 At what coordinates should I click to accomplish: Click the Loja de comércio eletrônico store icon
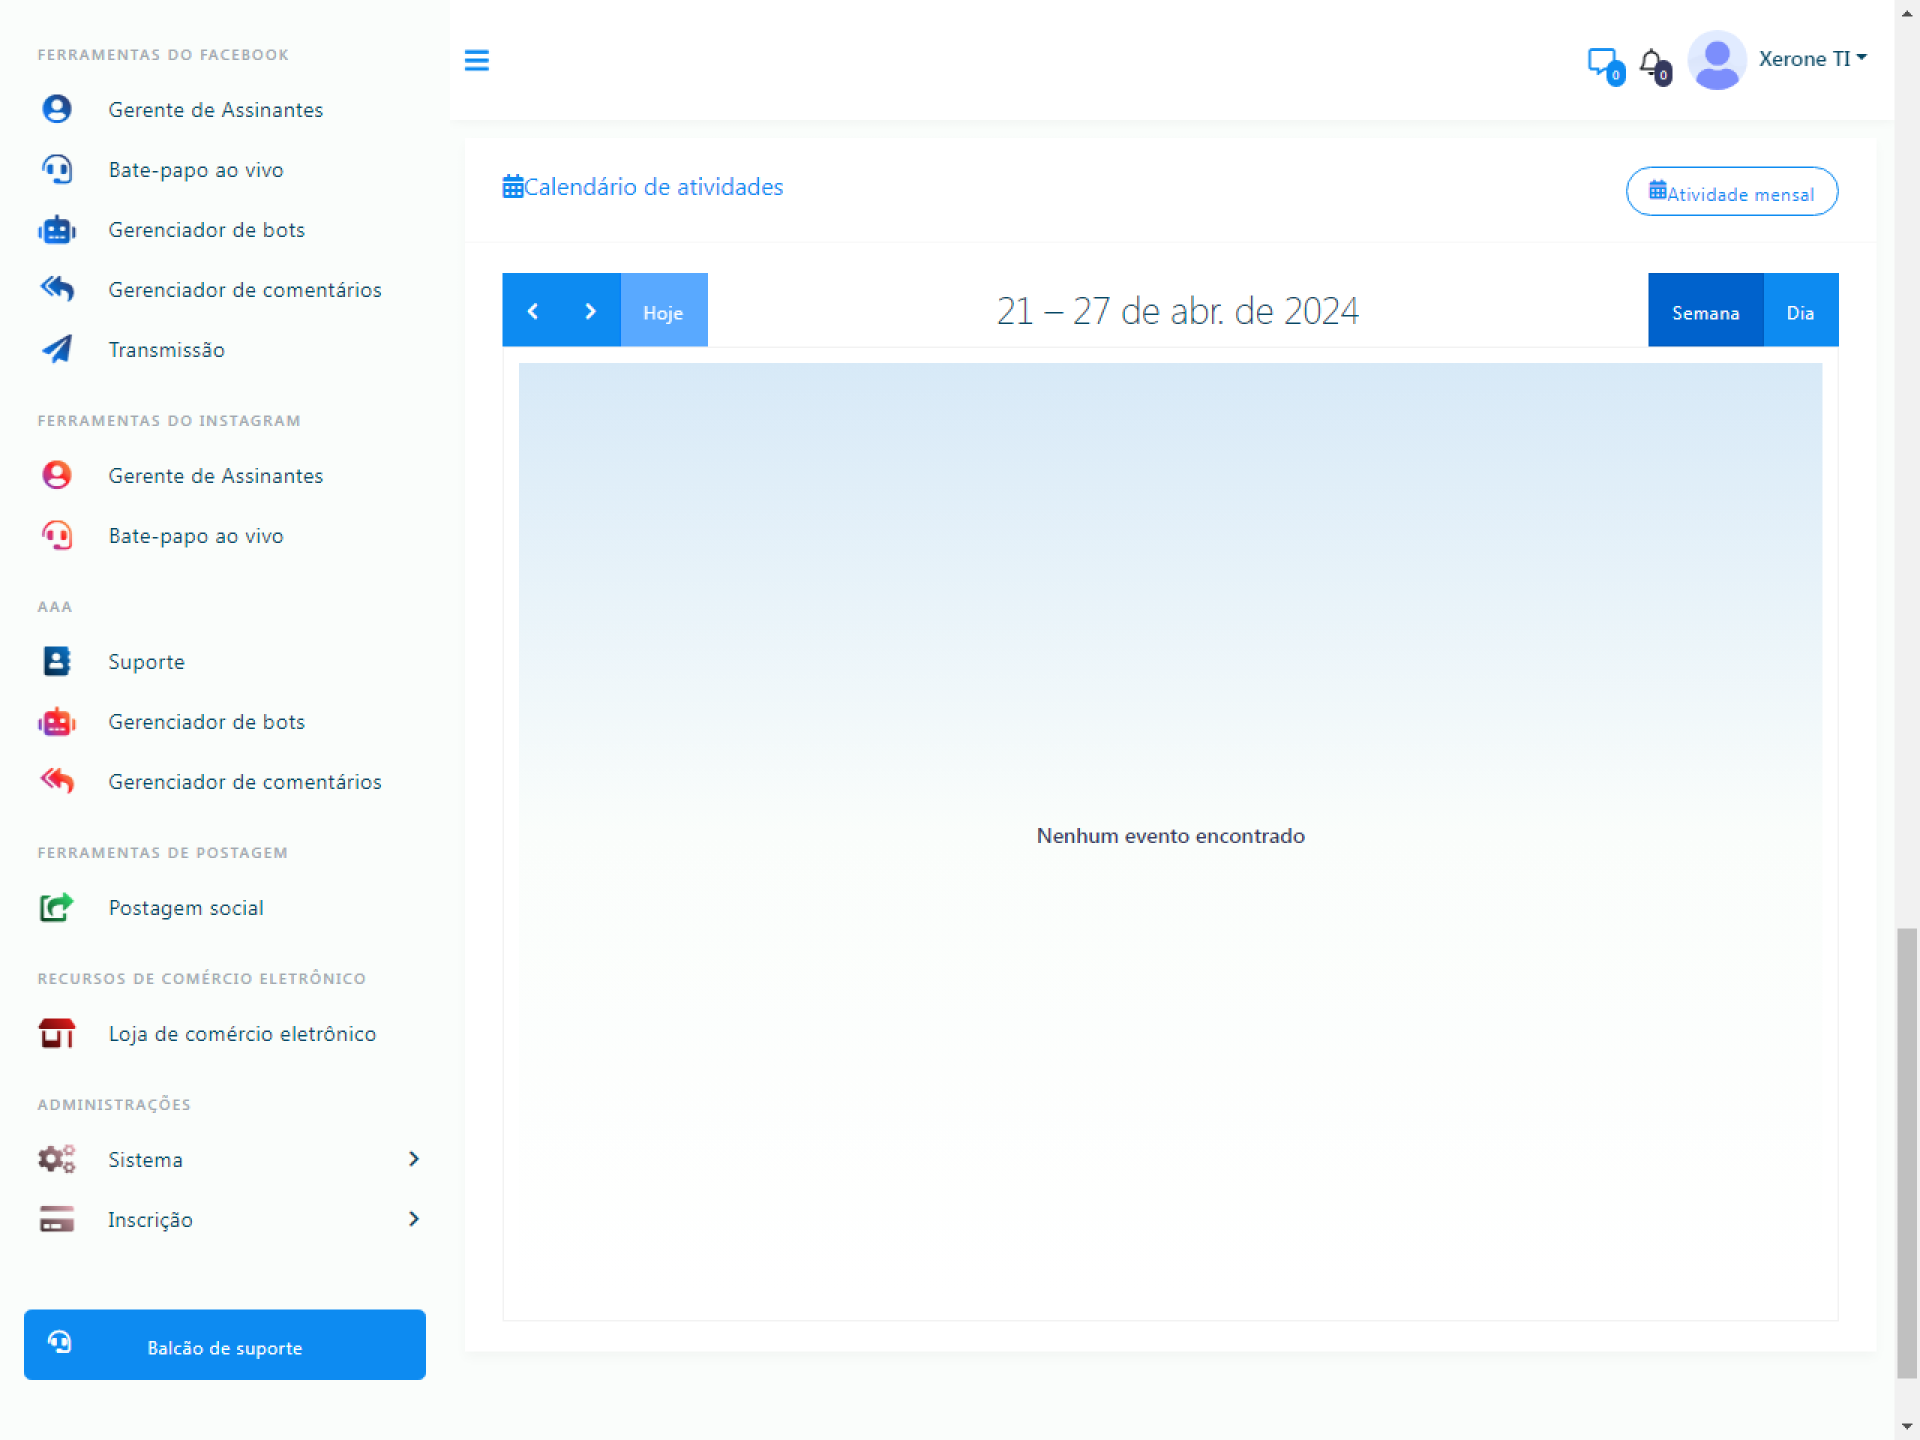[x=57, y=1033]
